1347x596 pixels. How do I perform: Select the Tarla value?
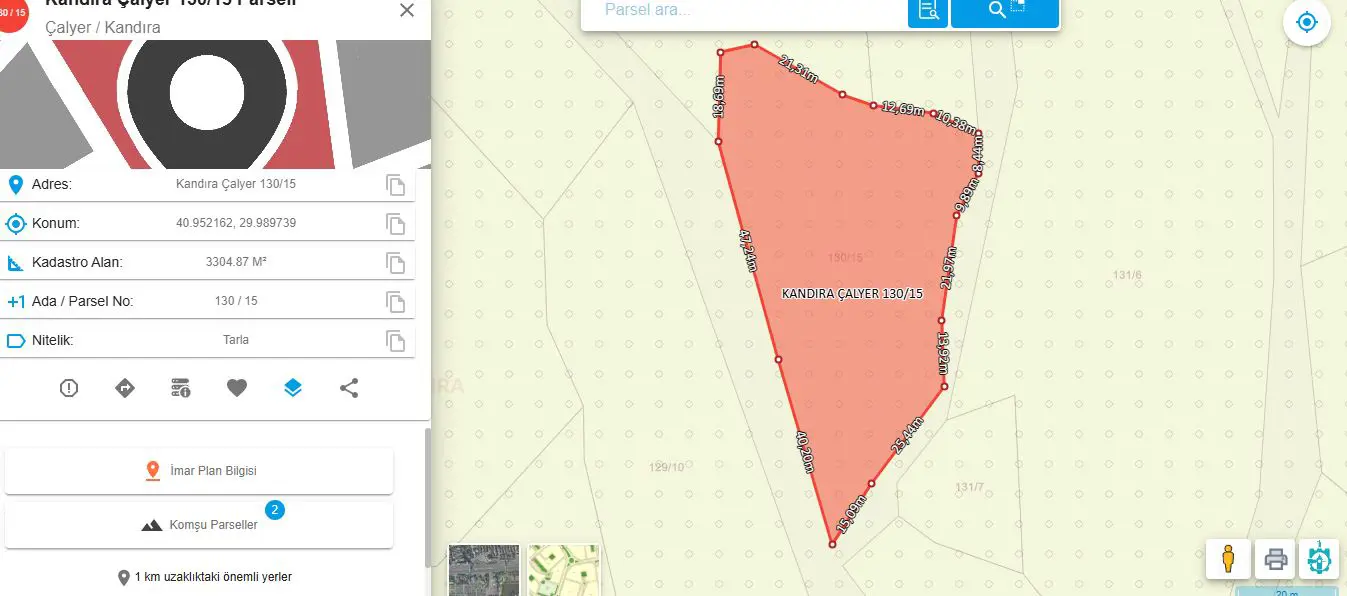tap(236, 340)
